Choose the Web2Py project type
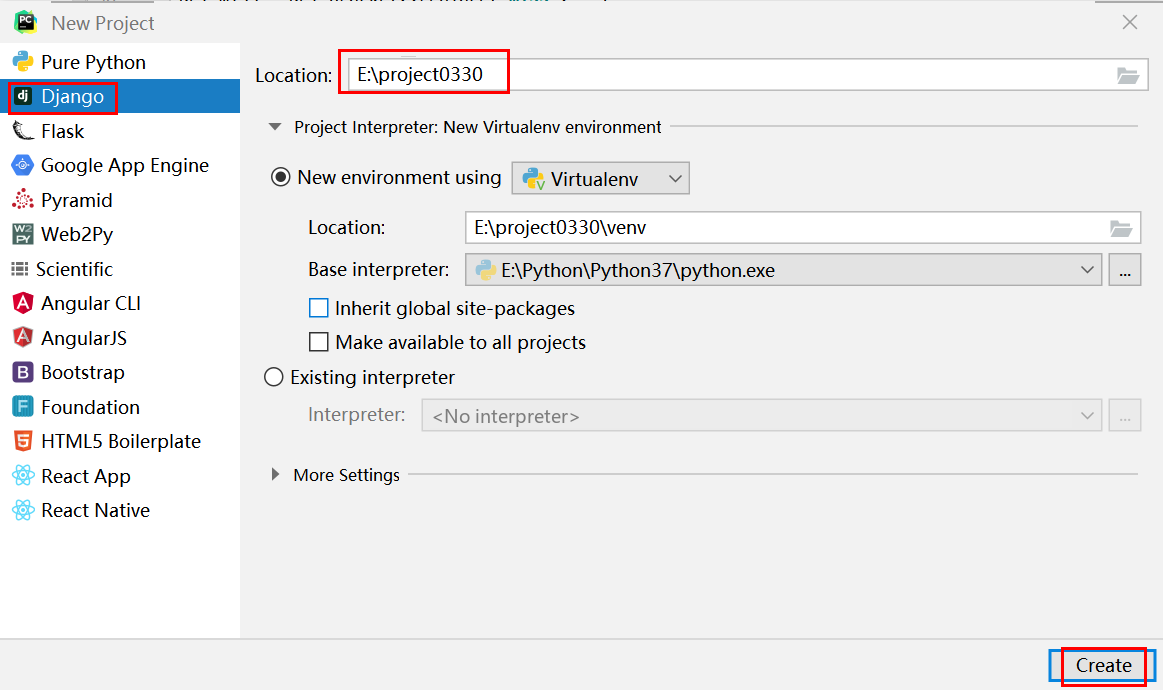The height and width of the screenshot is (690, 1163). [119, 234]
